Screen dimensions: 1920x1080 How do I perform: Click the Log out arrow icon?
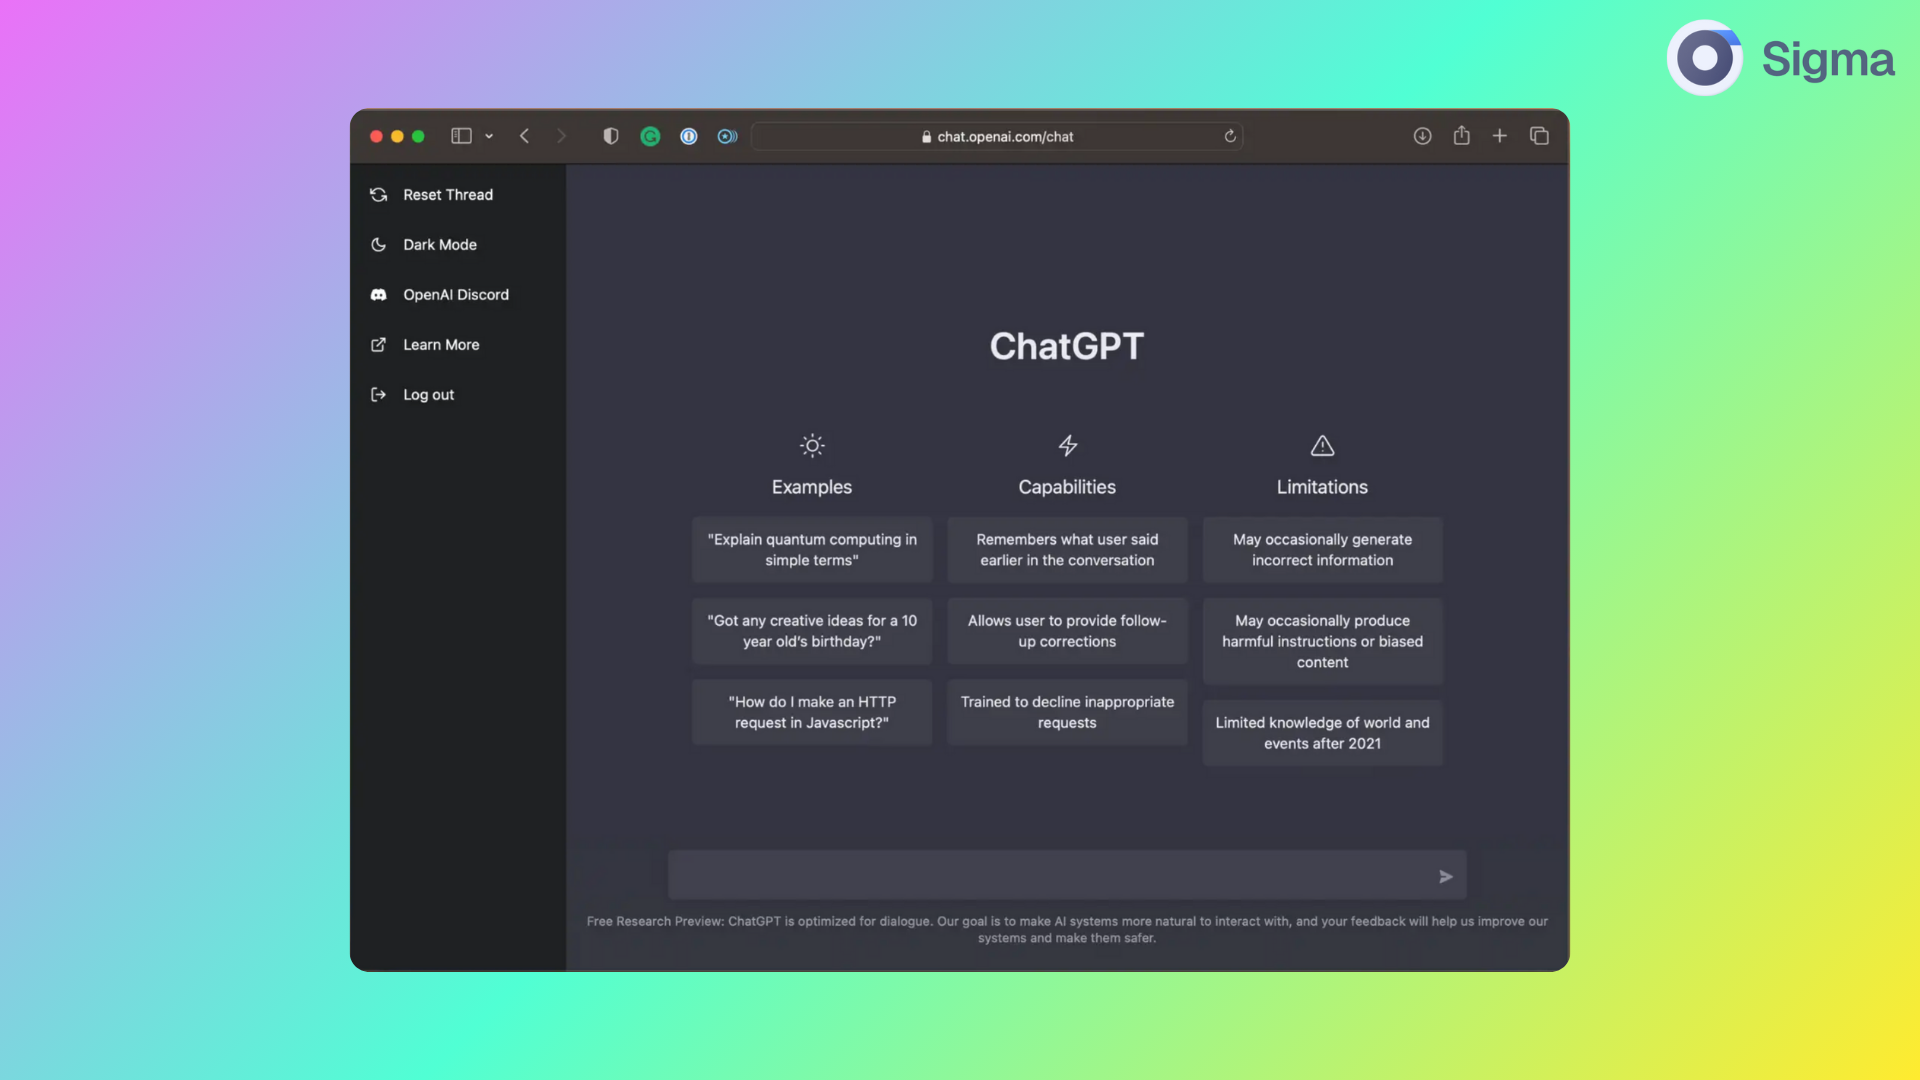[378, 395]
